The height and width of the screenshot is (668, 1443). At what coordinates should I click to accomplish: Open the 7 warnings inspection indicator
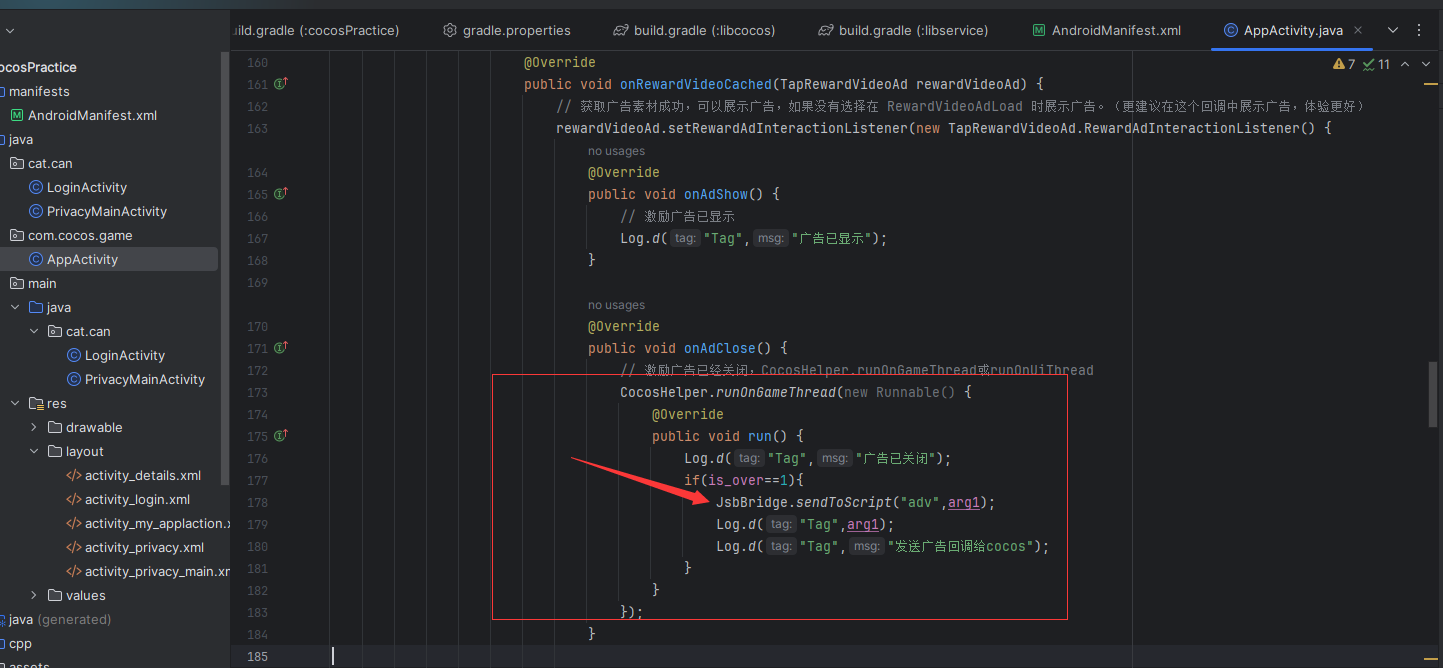coord(1346,63)
